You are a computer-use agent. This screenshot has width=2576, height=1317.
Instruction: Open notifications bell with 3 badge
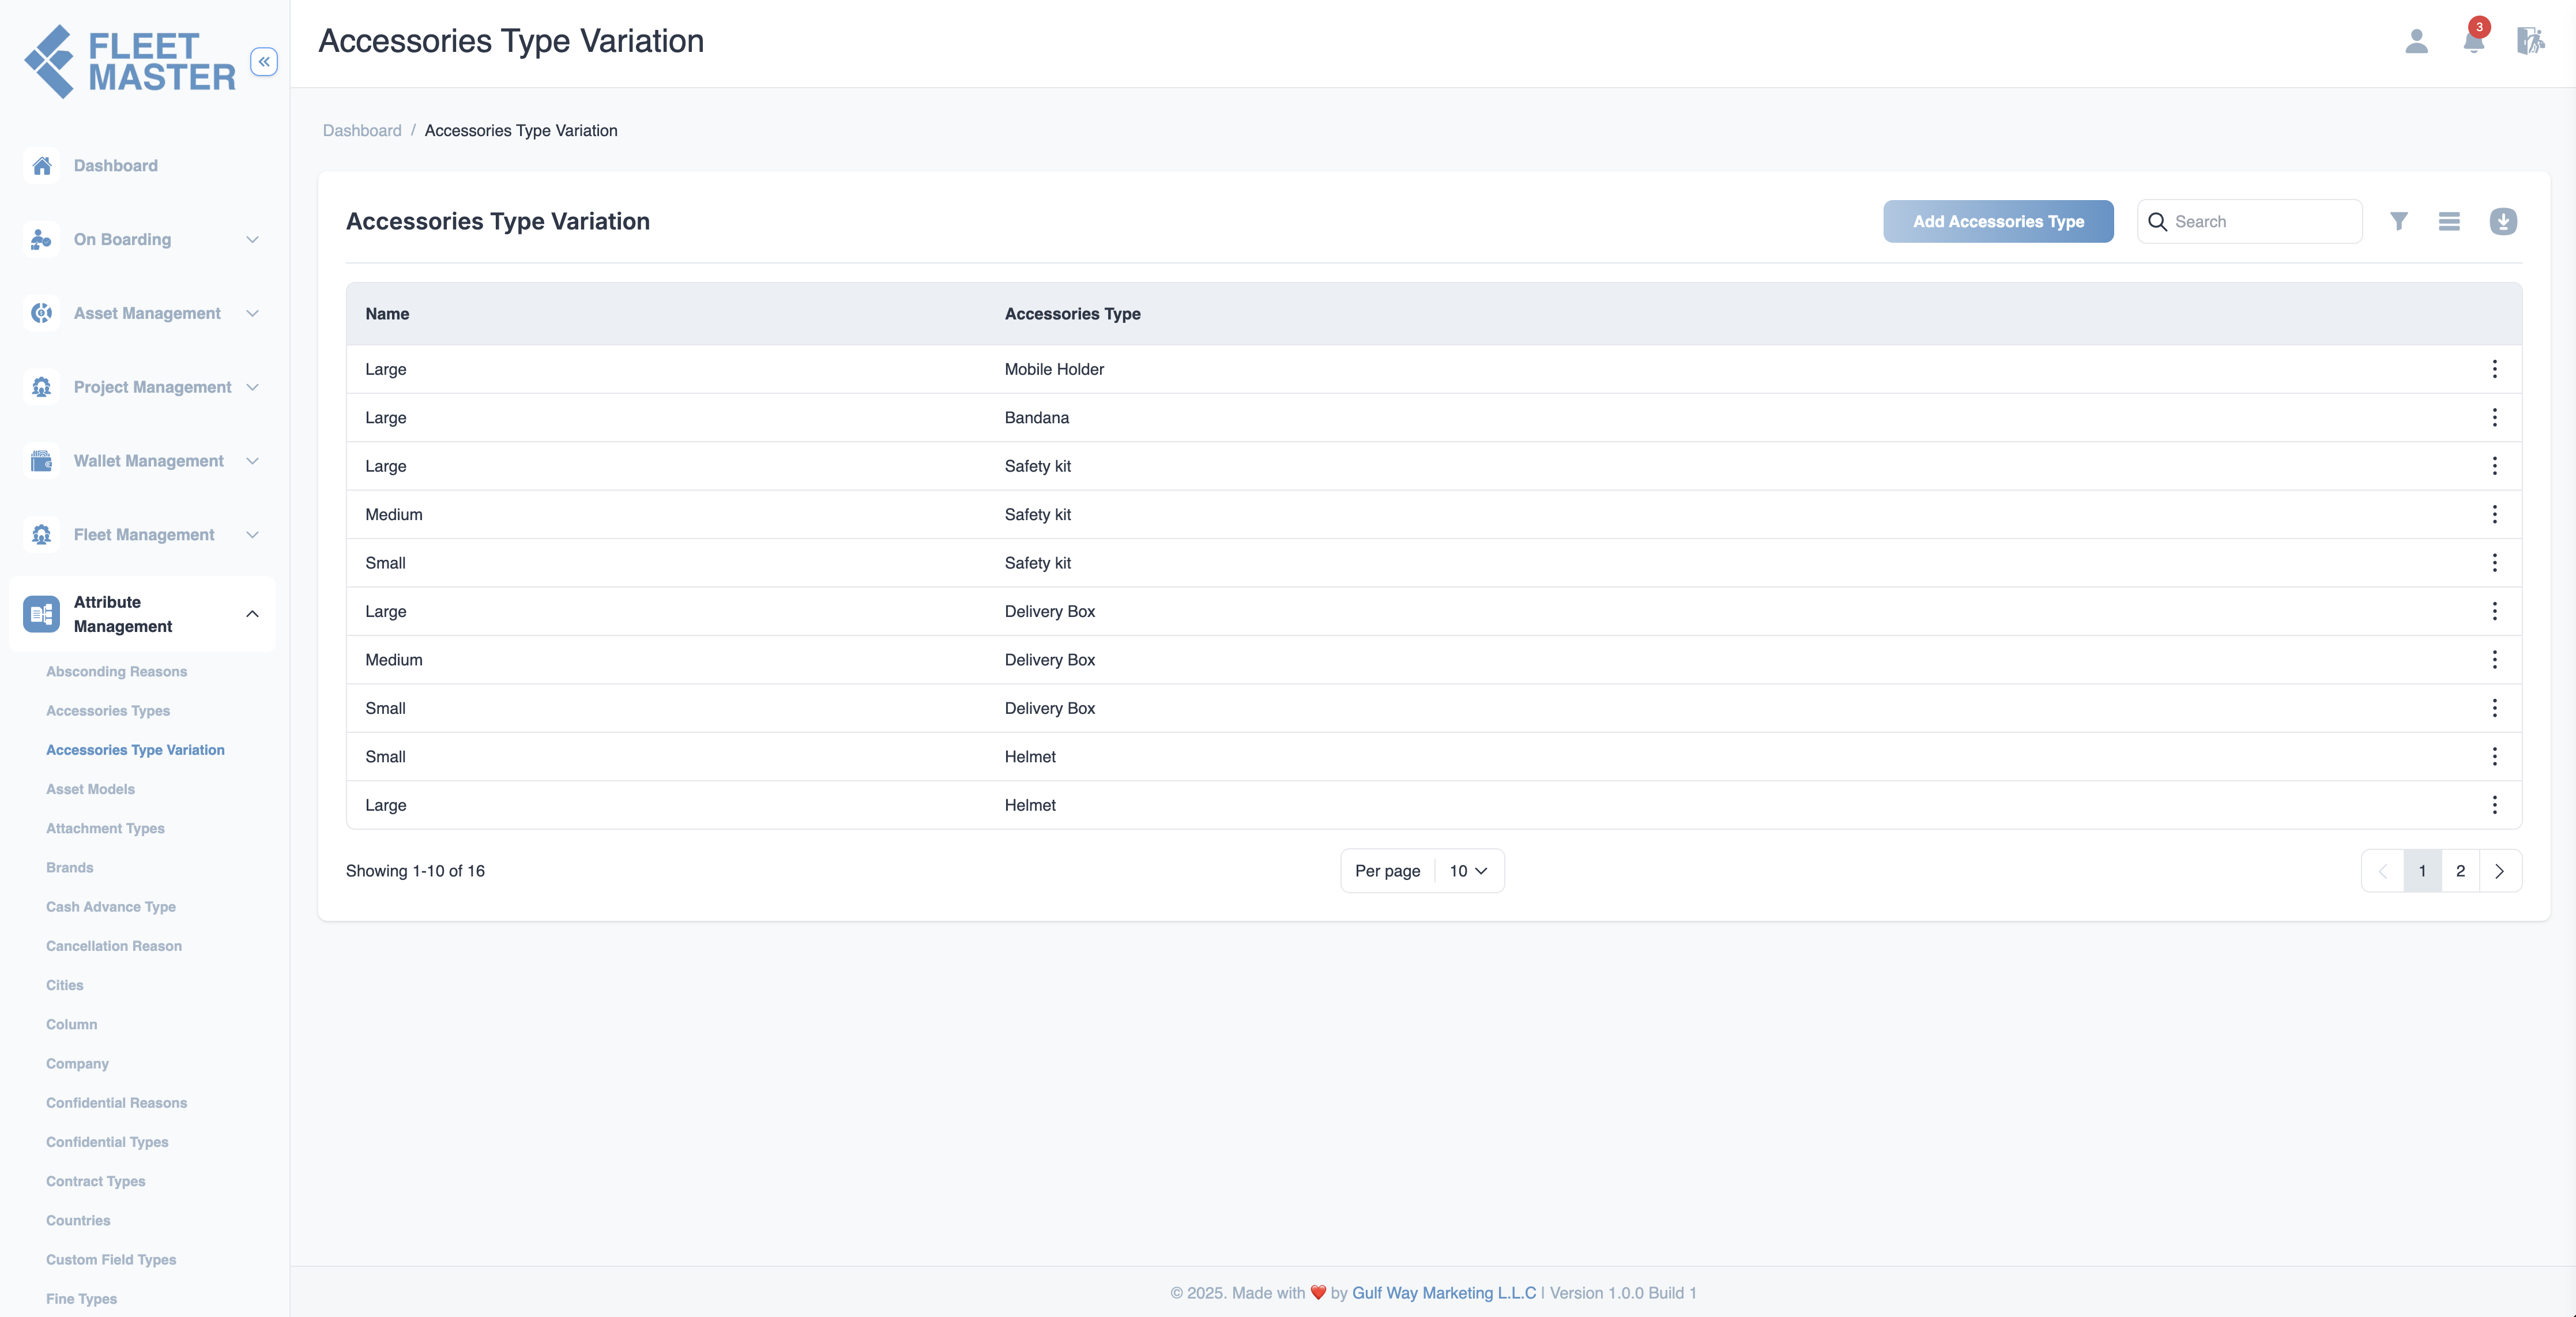point(2474,41)
